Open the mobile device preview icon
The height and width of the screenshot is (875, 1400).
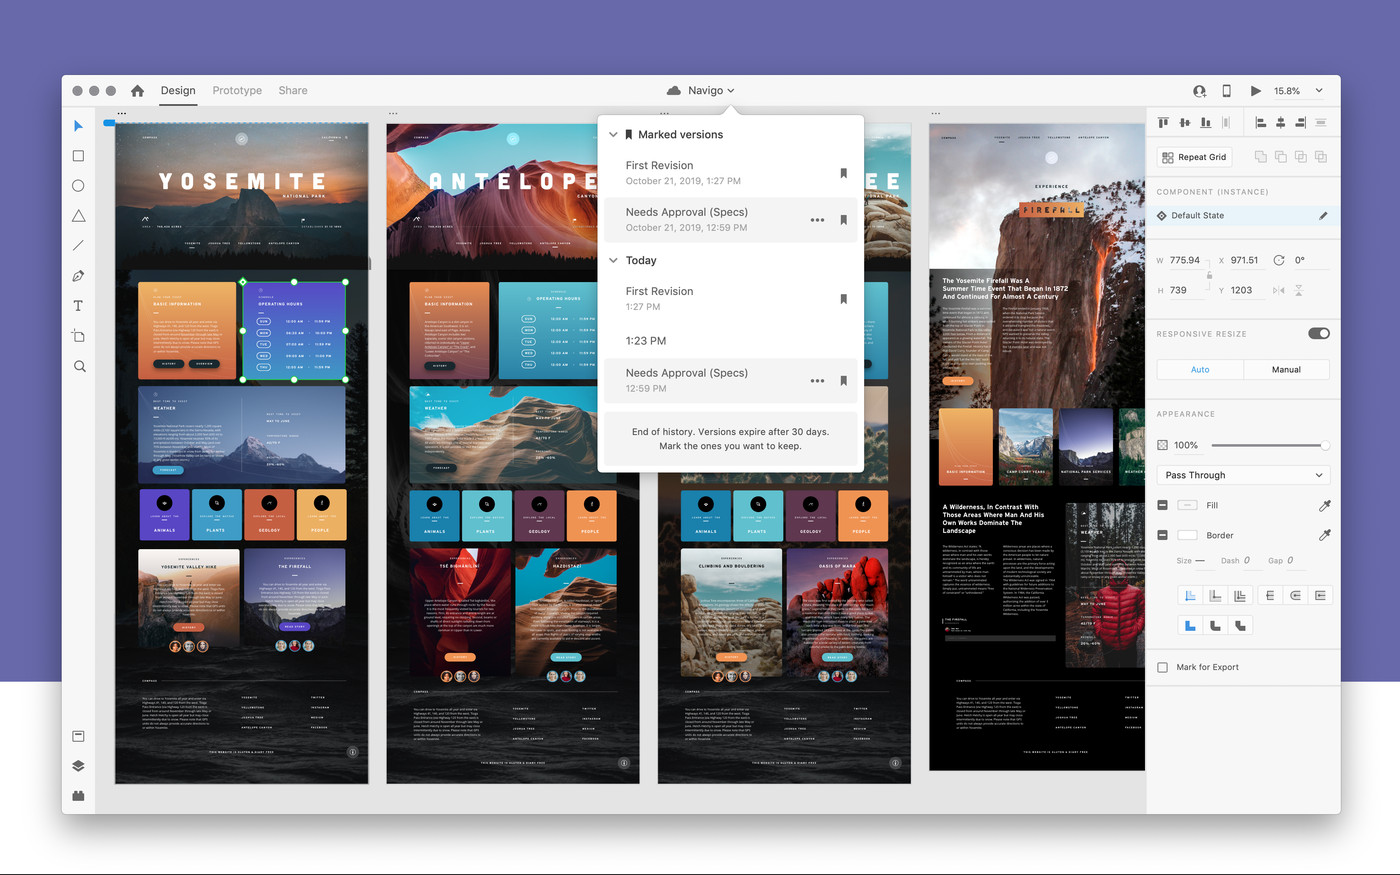point(1226,90)
